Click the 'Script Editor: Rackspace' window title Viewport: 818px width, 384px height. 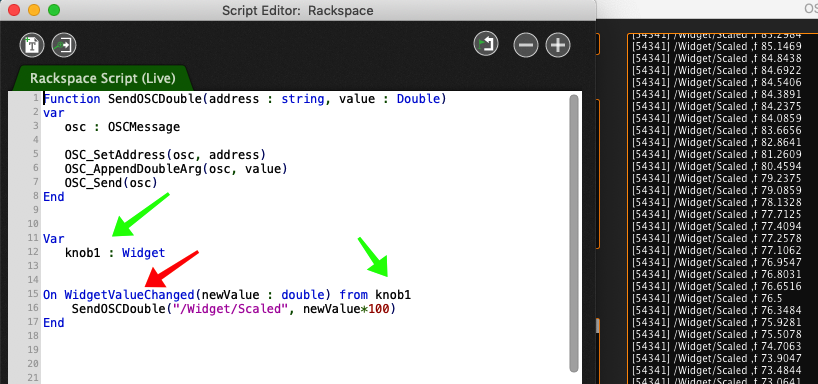pyautogui.click(x=297, y=10)
